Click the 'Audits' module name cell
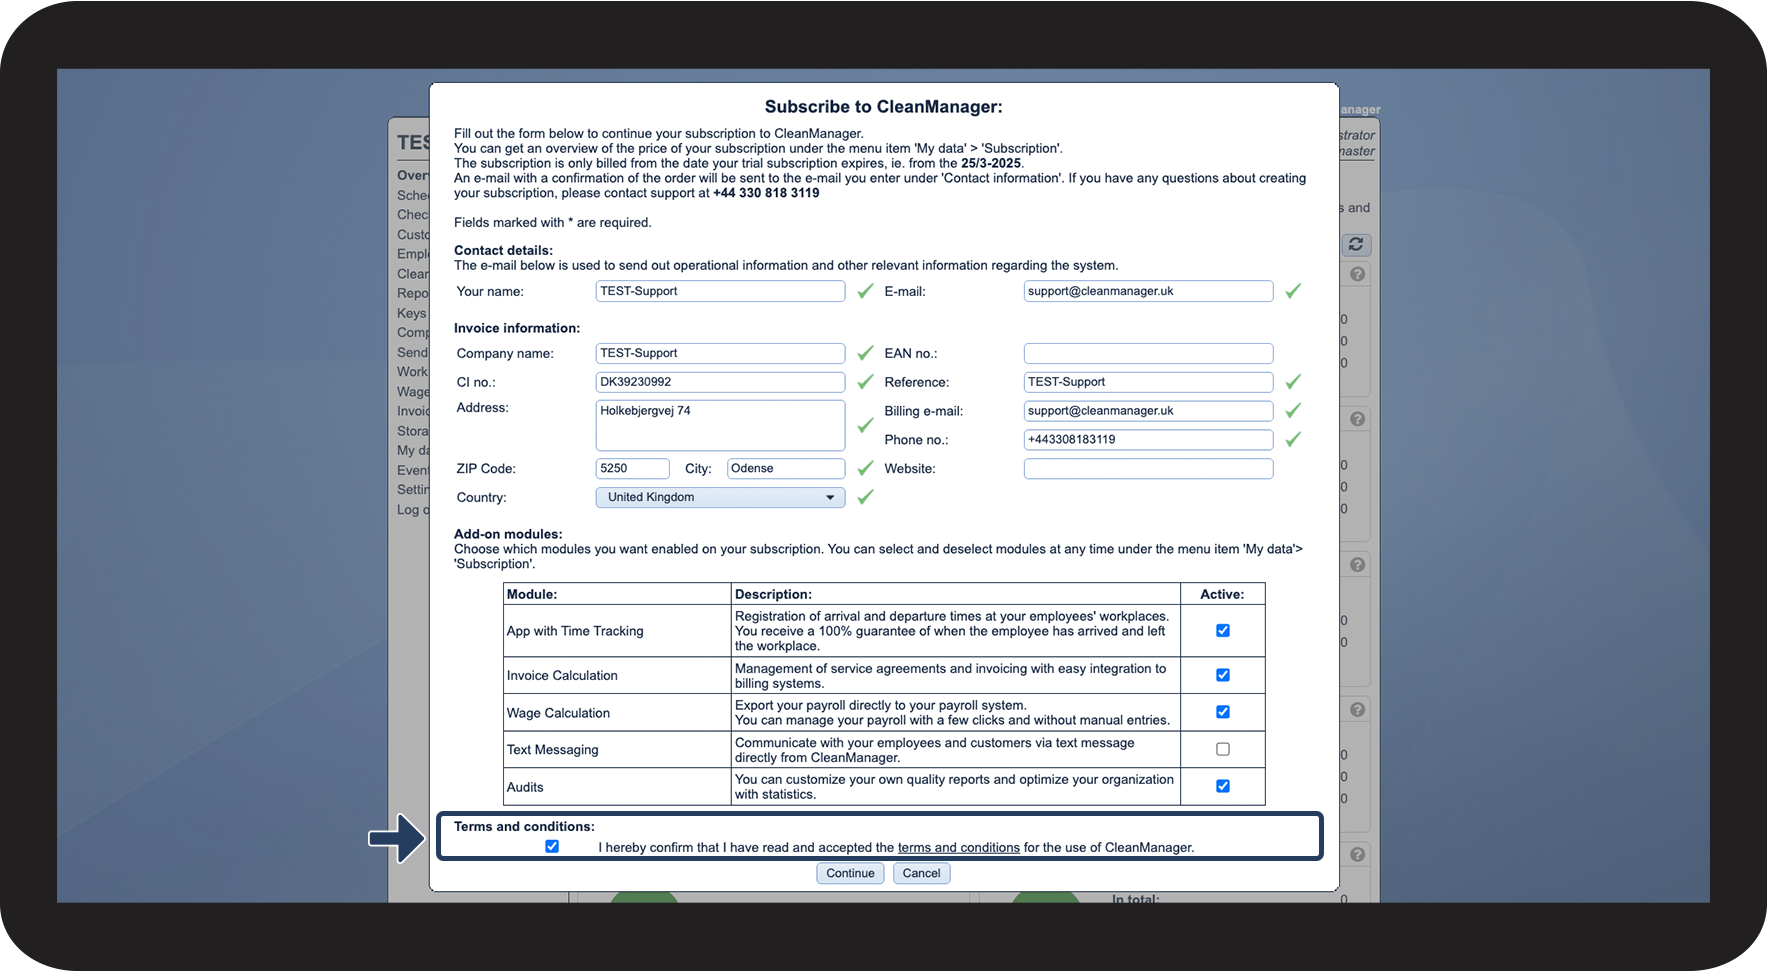 617,787
